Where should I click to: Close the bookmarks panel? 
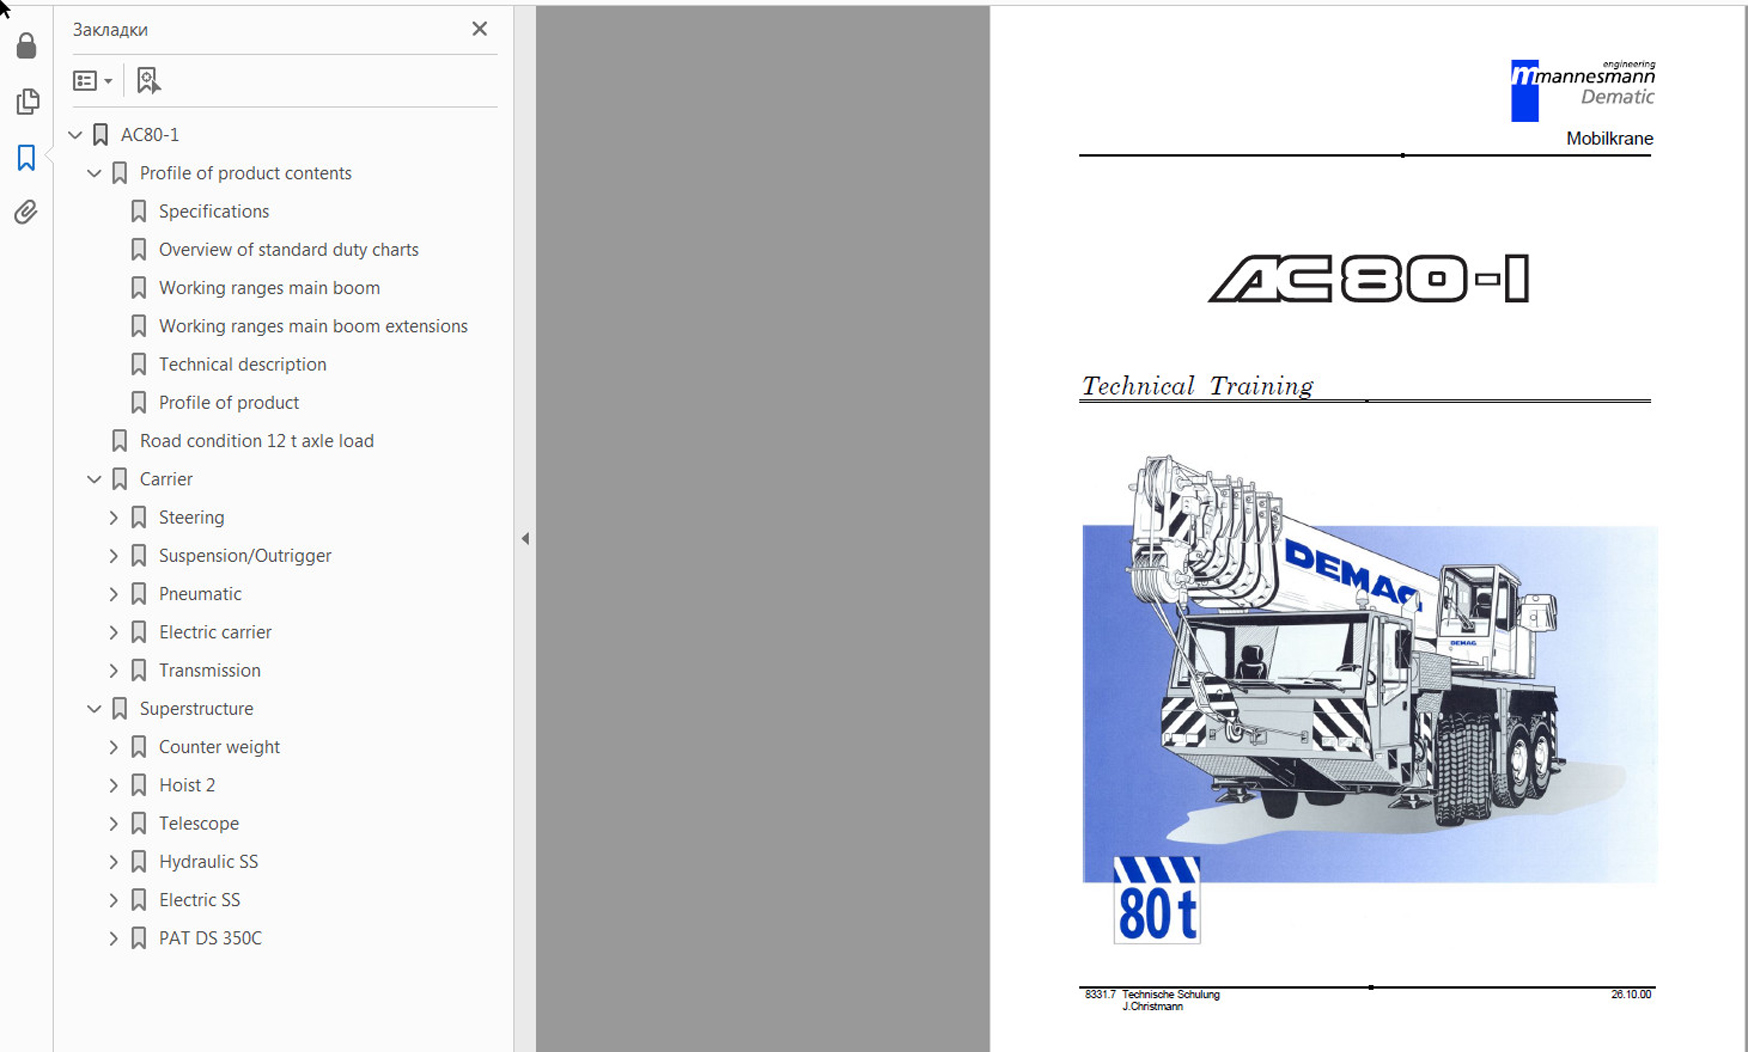(x=479, y=29)
